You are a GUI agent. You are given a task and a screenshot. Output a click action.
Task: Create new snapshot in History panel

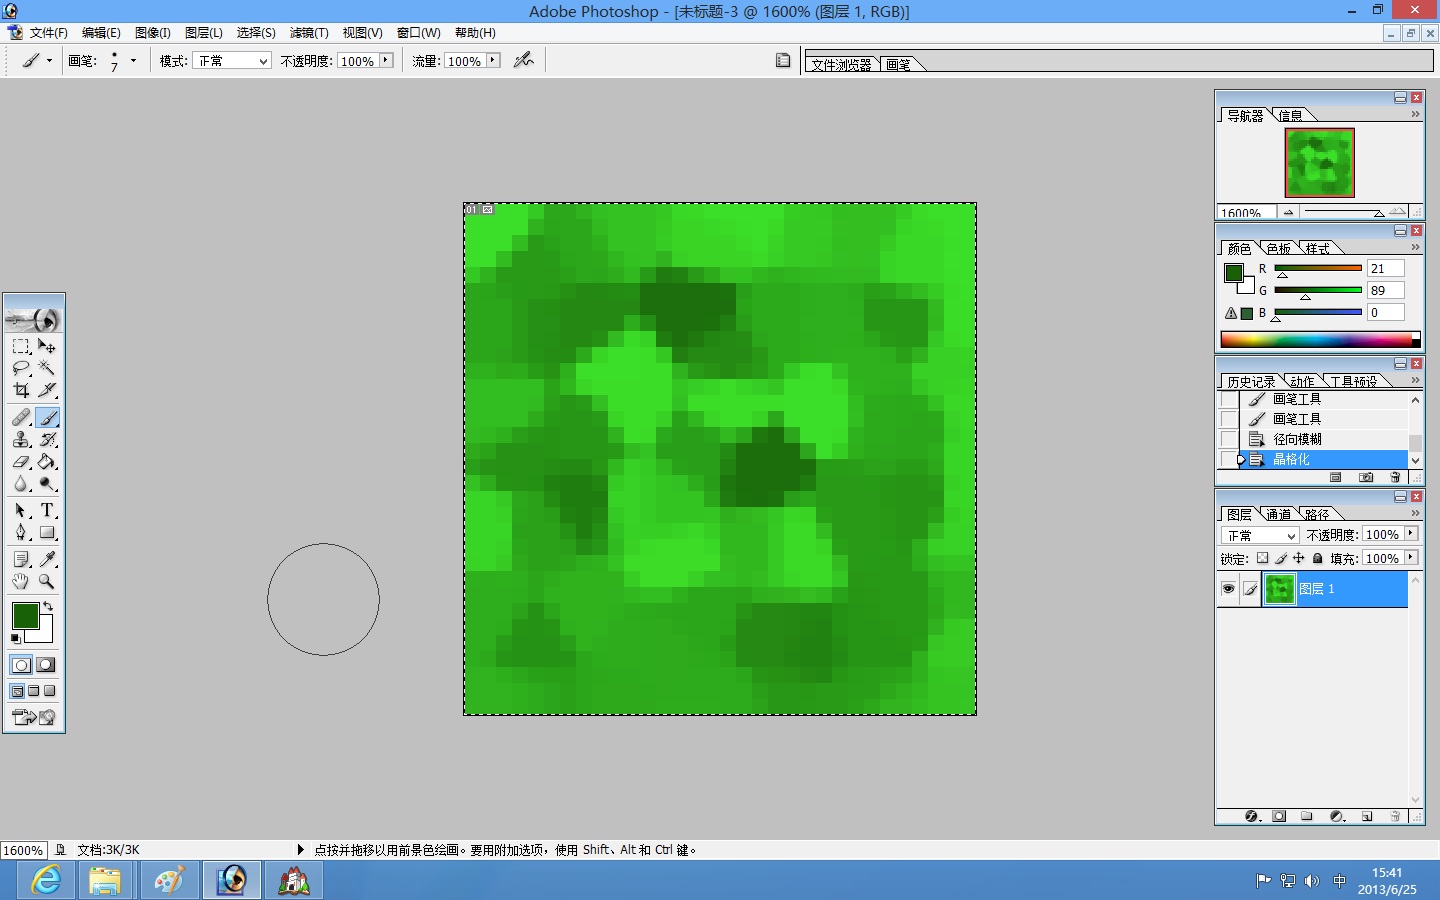click(1366, 478)
